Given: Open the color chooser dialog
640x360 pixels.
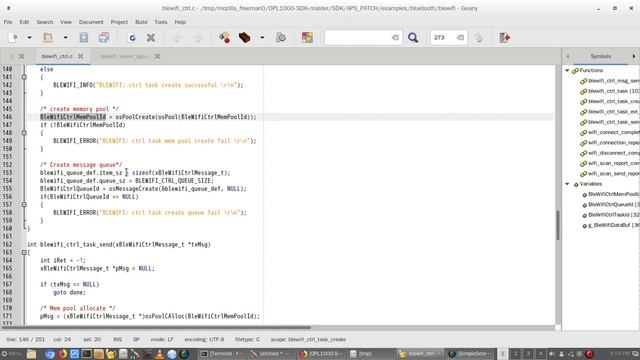Looking at the screenshot, I should tap(307, 38).
